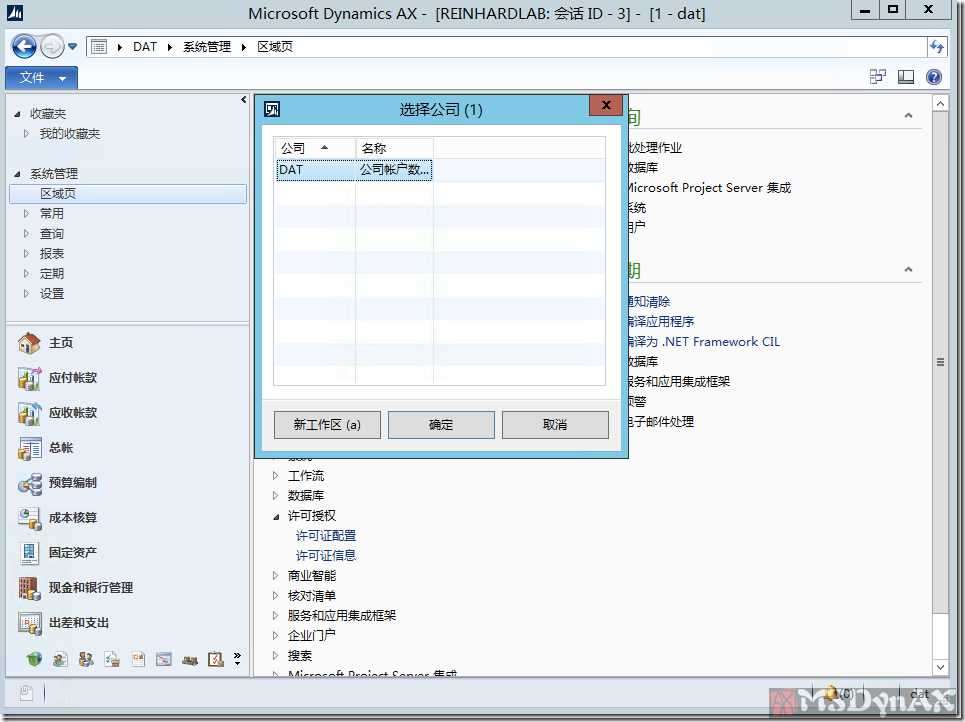The image size is (965, 722).
Task: Open the 许可证配置 link
Action: 326,535
